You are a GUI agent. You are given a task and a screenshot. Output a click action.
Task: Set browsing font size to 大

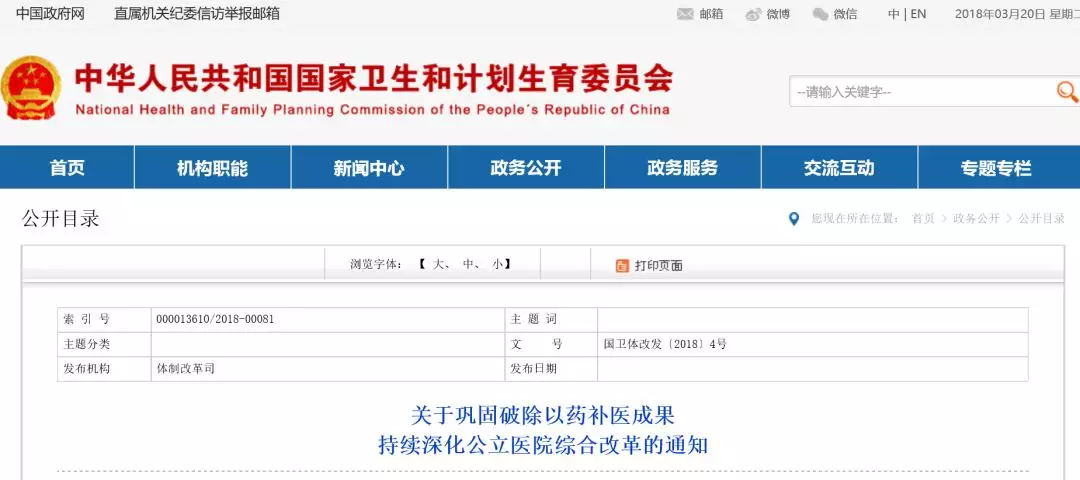(438, 264)
